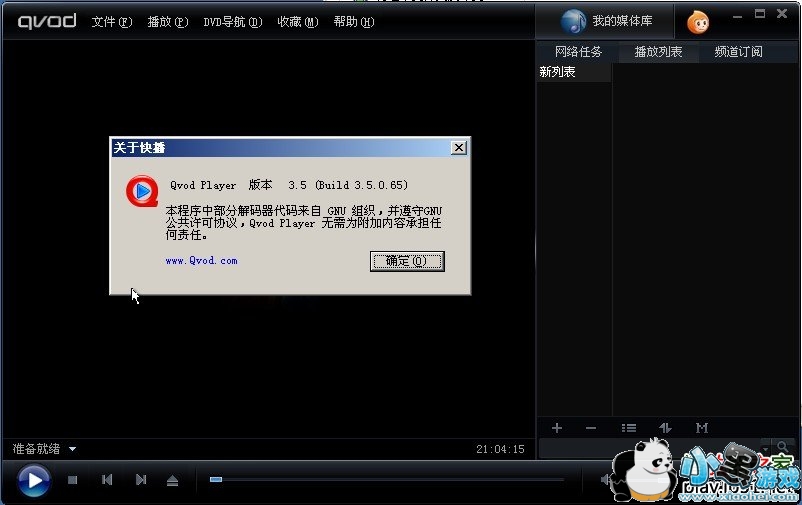Switch to the 网络任务 tab
The image size is (802, 505).
coord(578,52)
